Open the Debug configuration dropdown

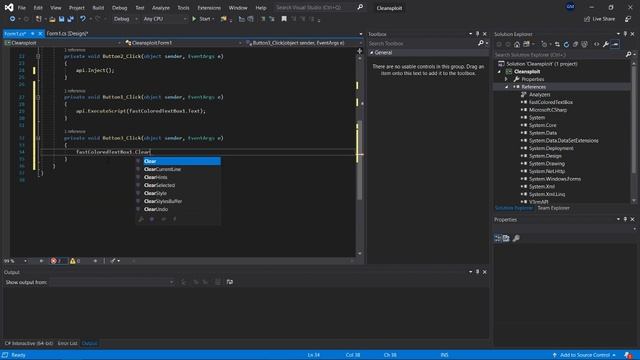tap(126, 19)
